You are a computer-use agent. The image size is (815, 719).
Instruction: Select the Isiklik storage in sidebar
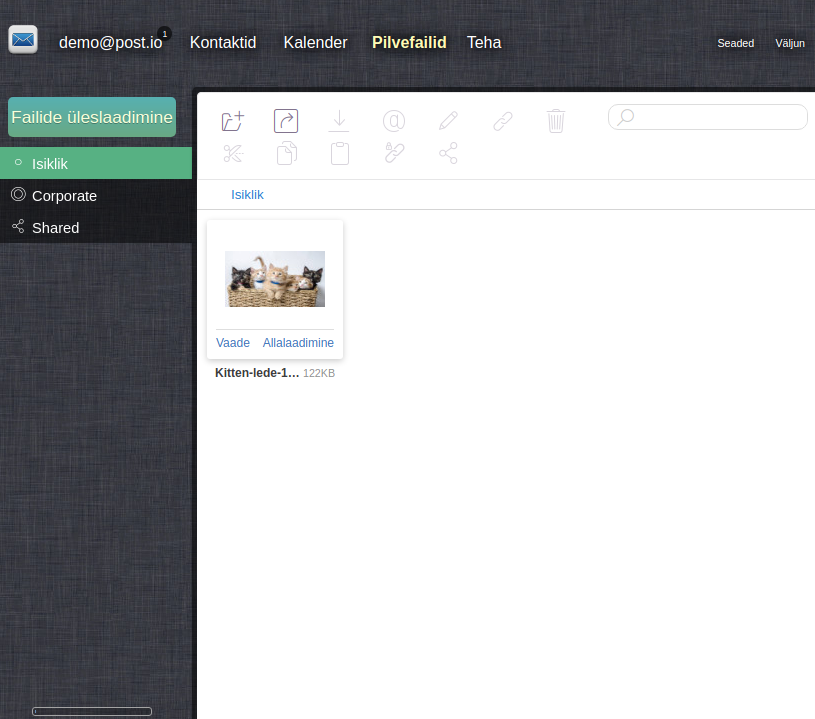coord(96,163)
